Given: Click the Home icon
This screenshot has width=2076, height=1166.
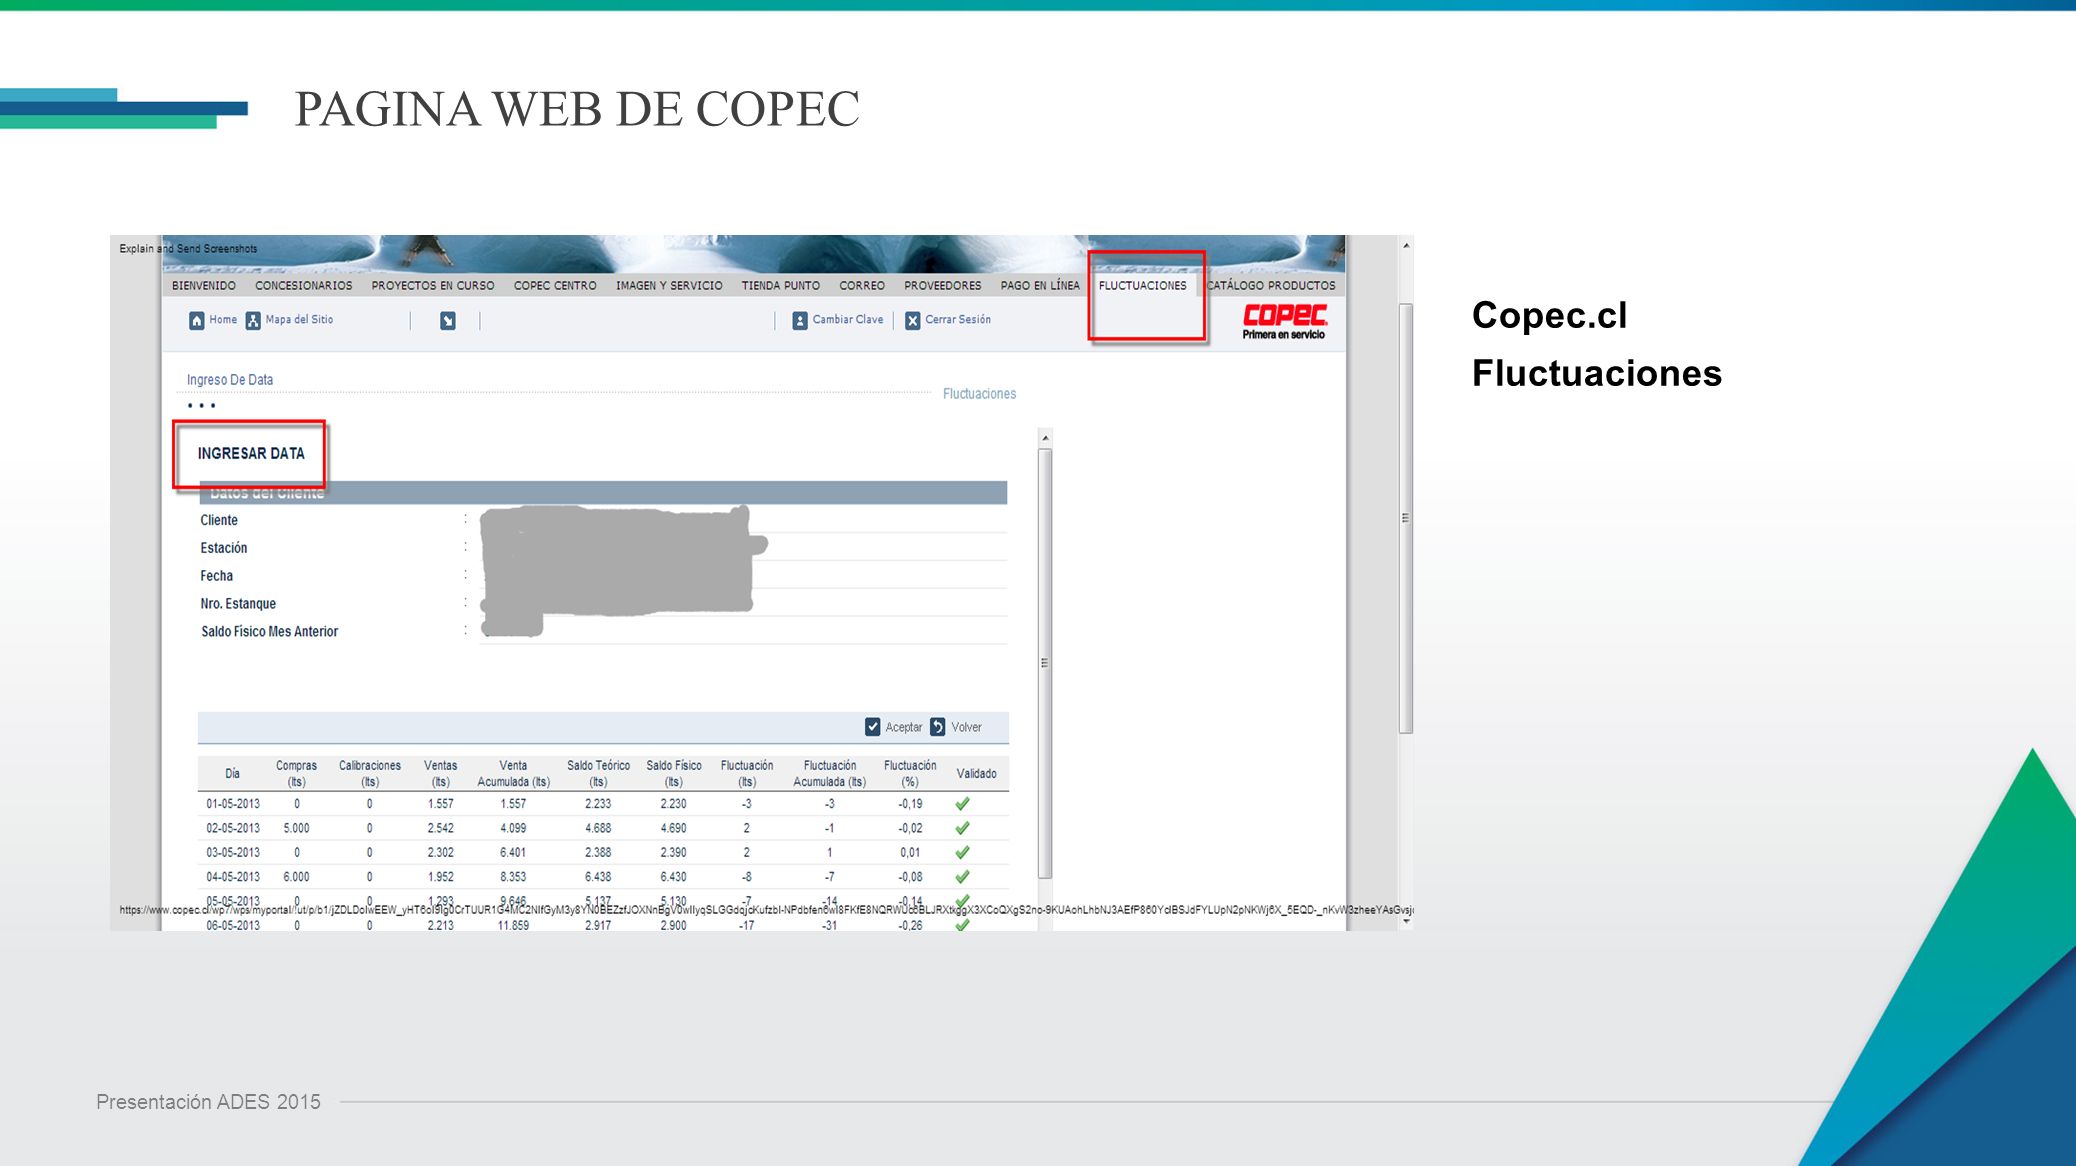Looking at the screenshot, I should pyautogui.click(x=196, y=320).
